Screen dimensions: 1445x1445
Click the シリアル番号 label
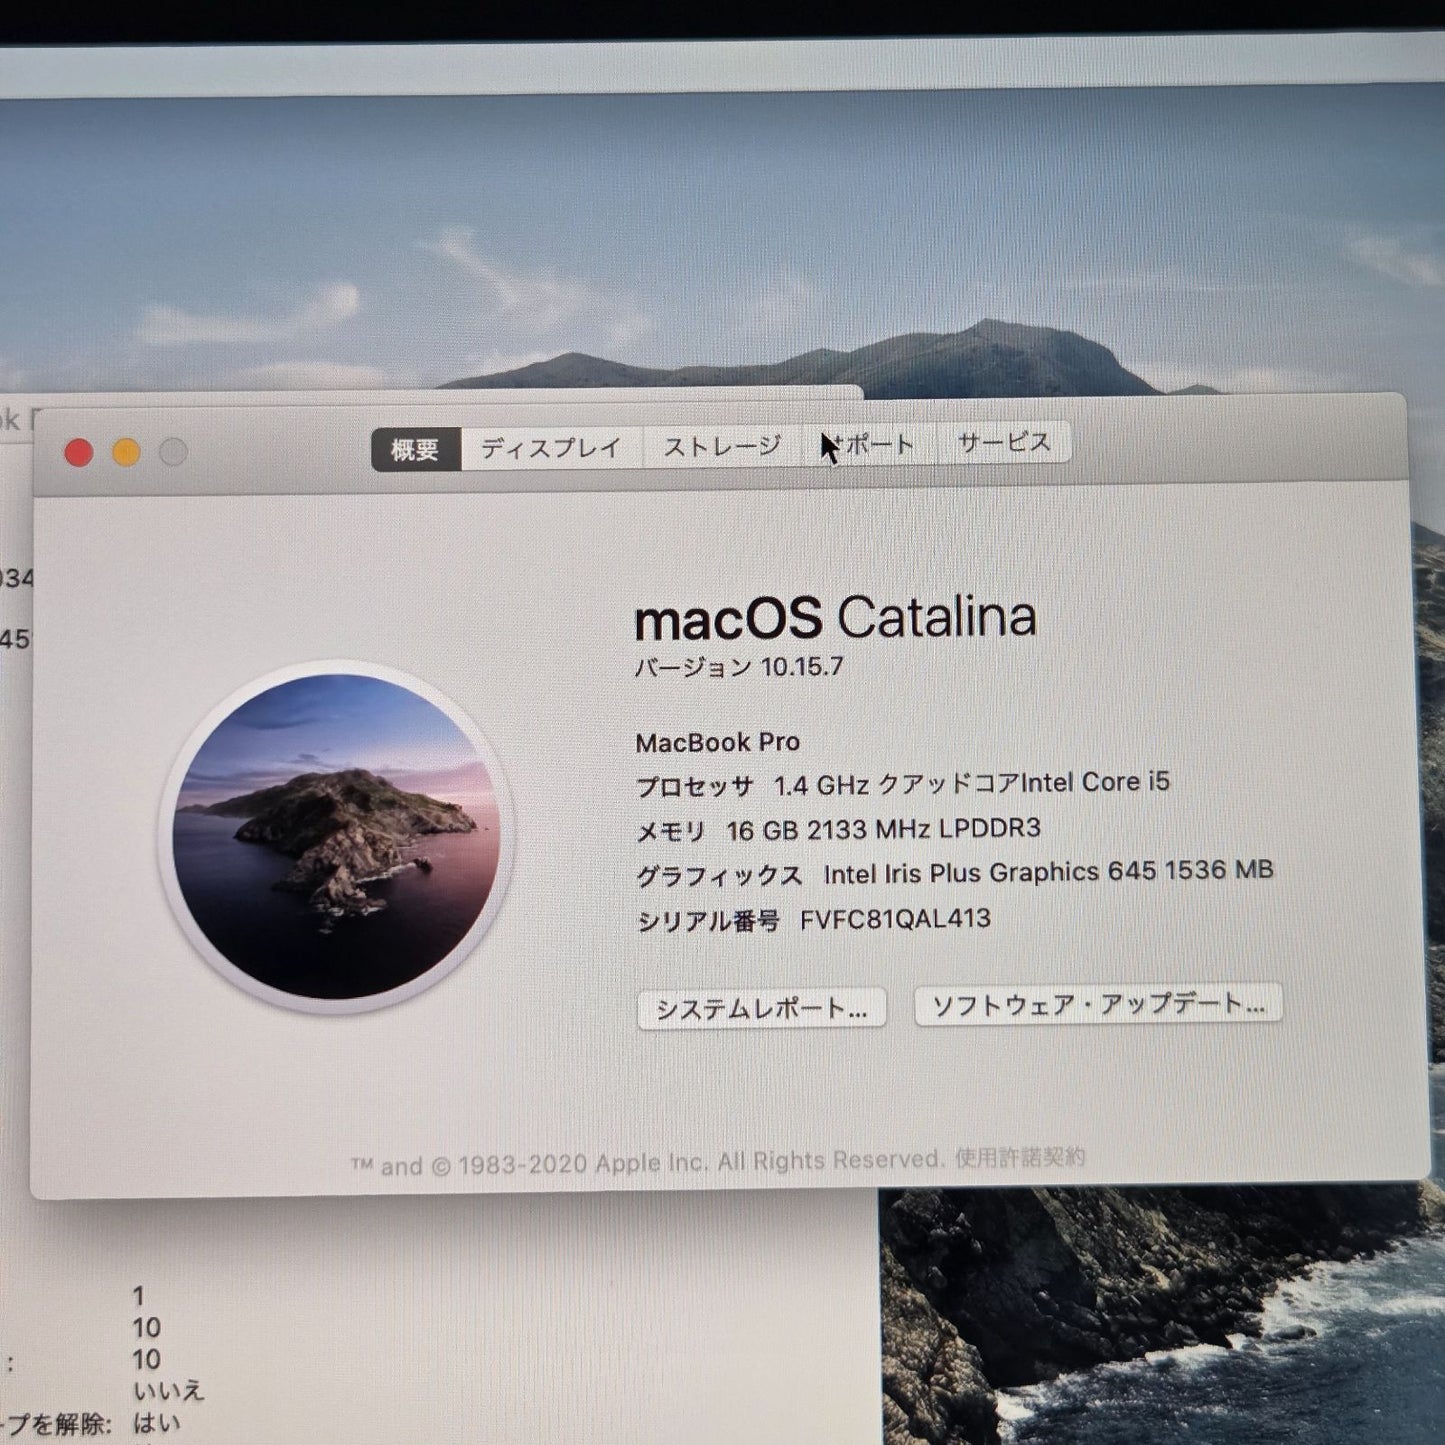[708, 921]
